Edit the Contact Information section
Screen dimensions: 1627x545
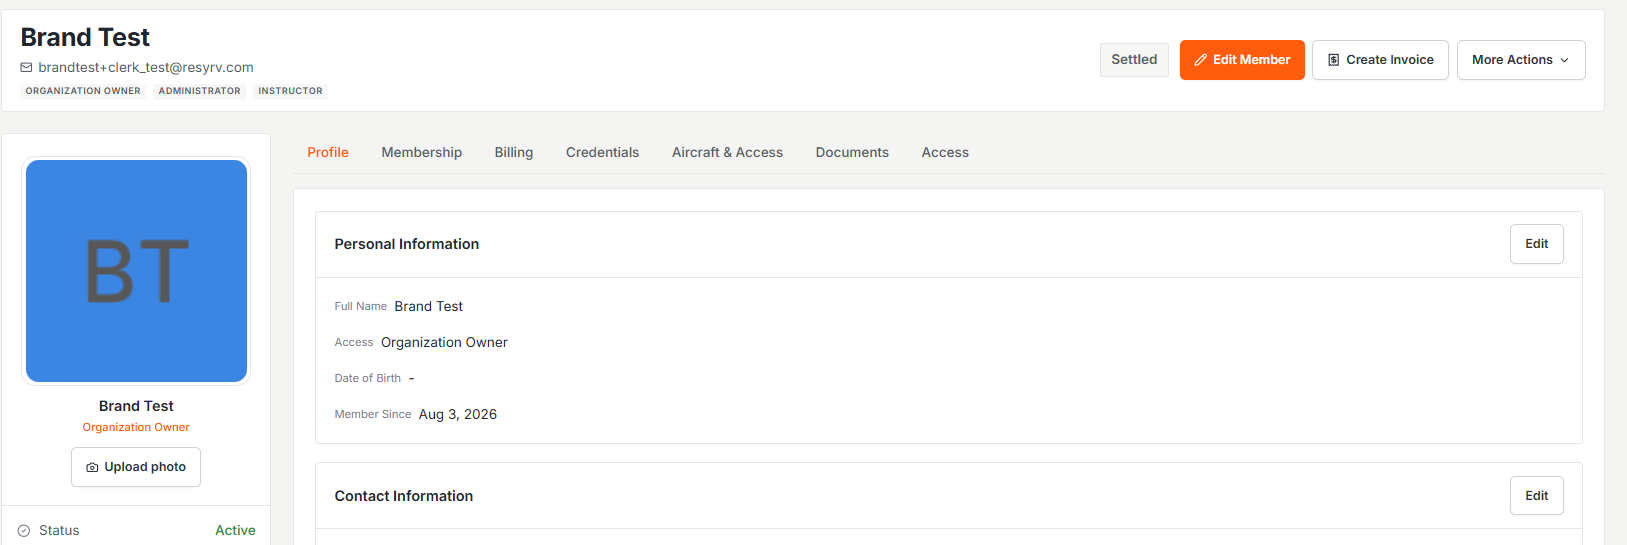(1536, 496)
